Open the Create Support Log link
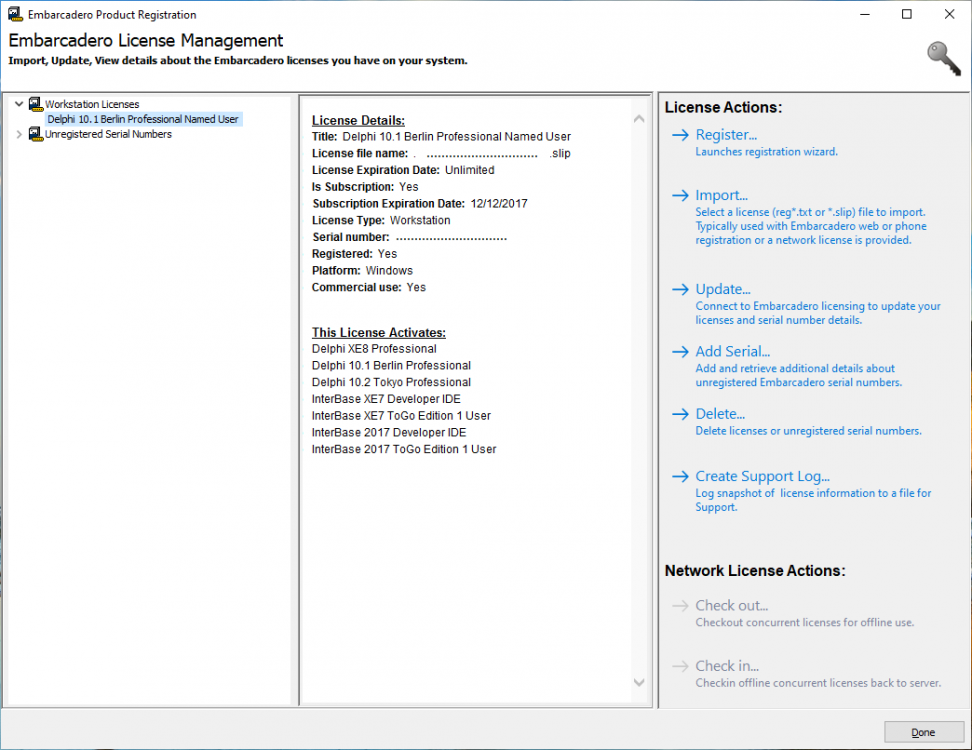Viewport: 972px width, 750px height. (762, 476)
